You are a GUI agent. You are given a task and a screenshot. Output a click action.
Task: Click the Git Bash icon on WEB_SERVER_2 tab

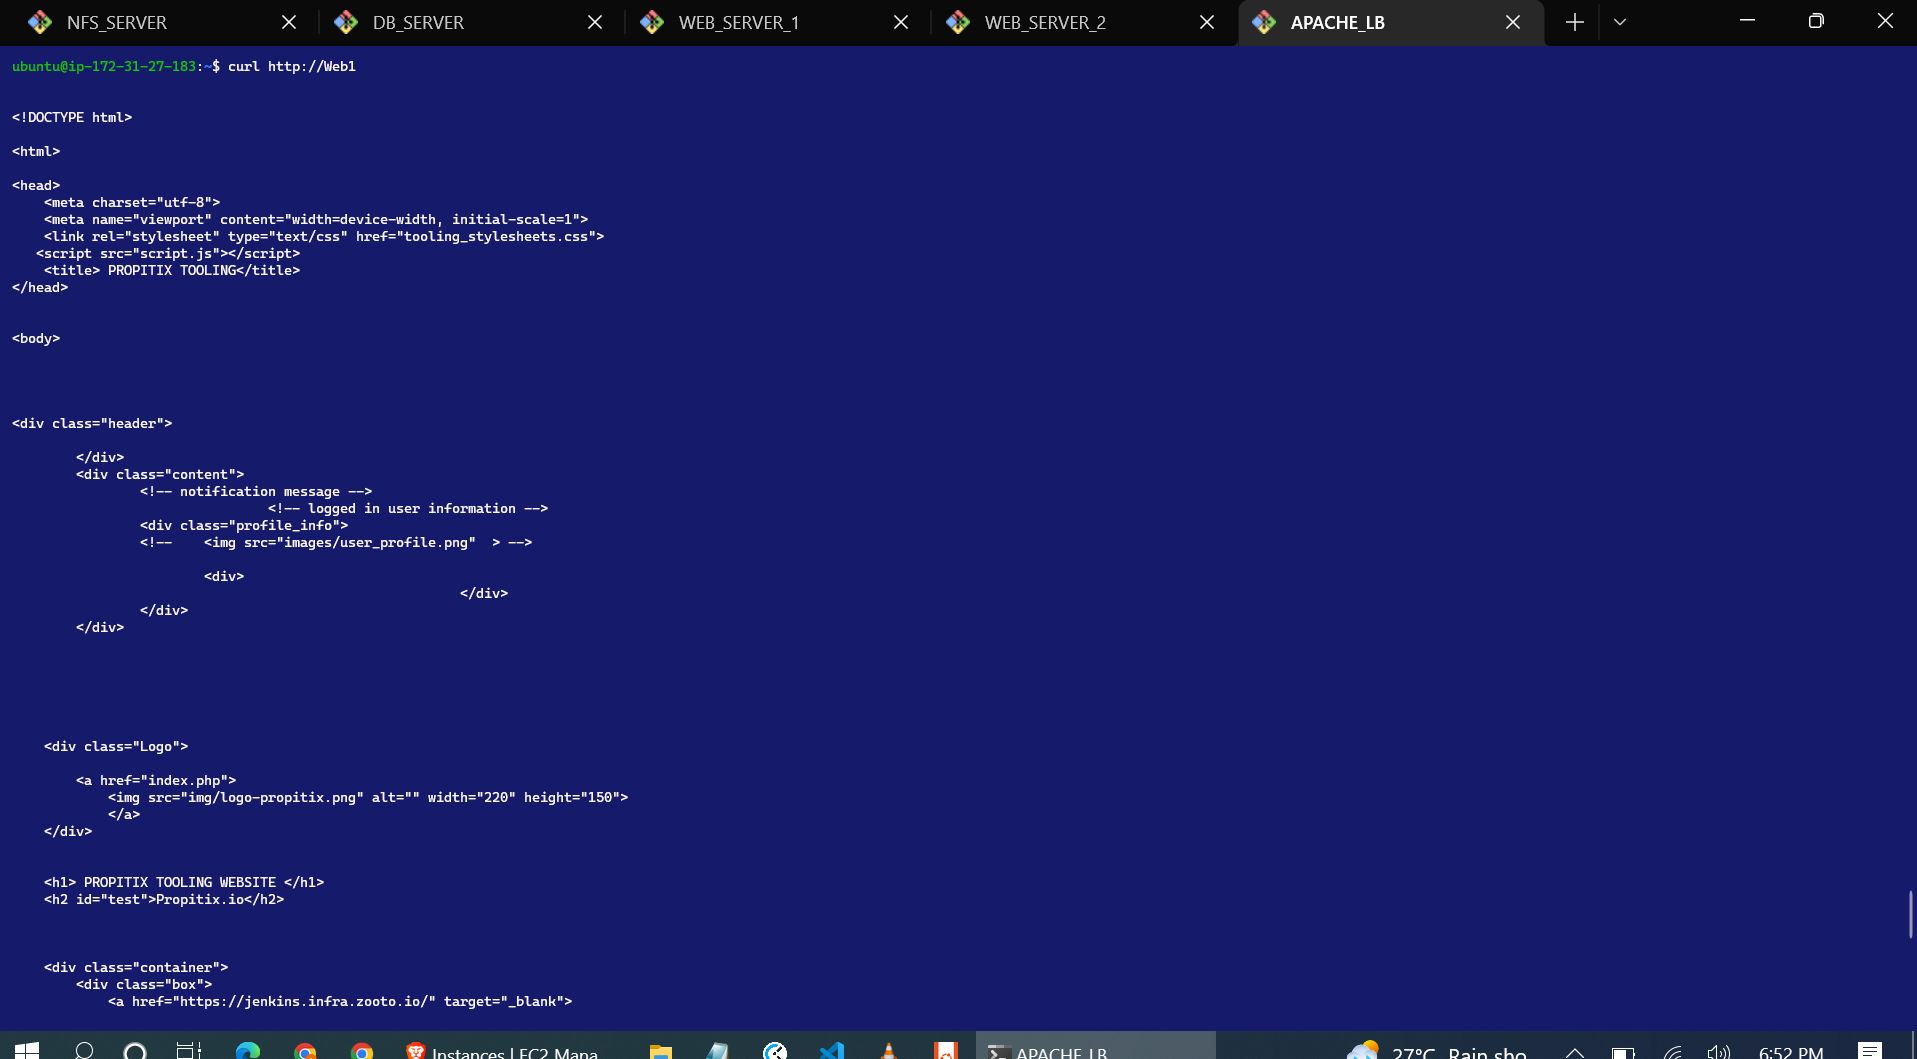958,22
